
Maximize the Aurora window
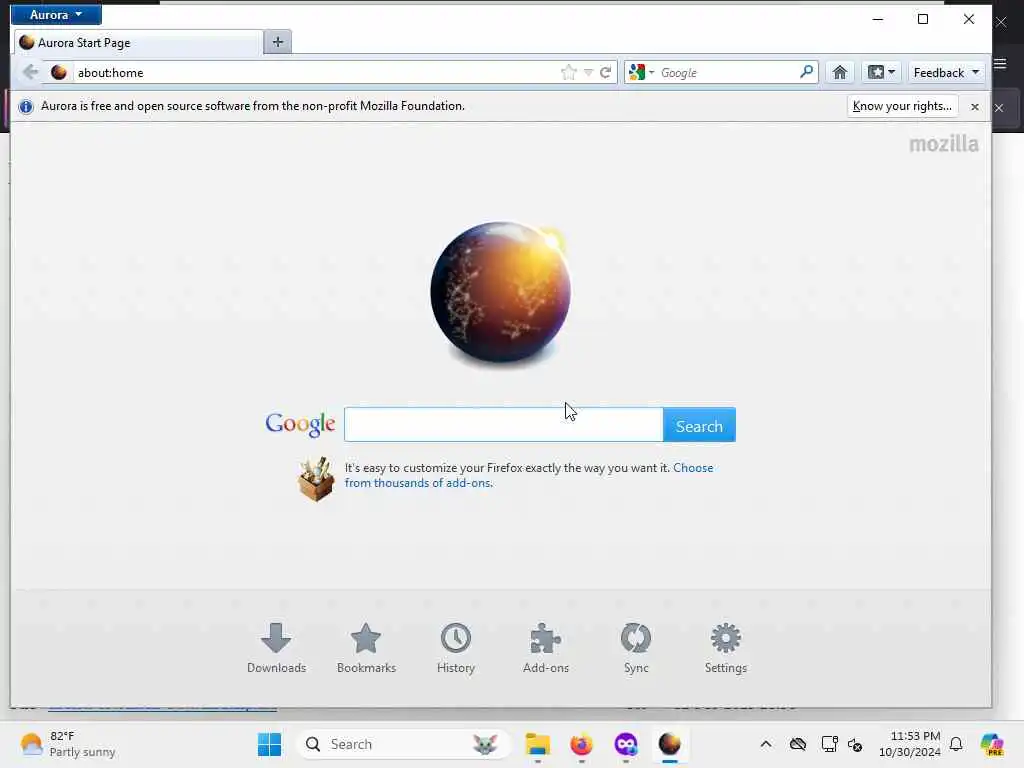(x=923, y=19)
